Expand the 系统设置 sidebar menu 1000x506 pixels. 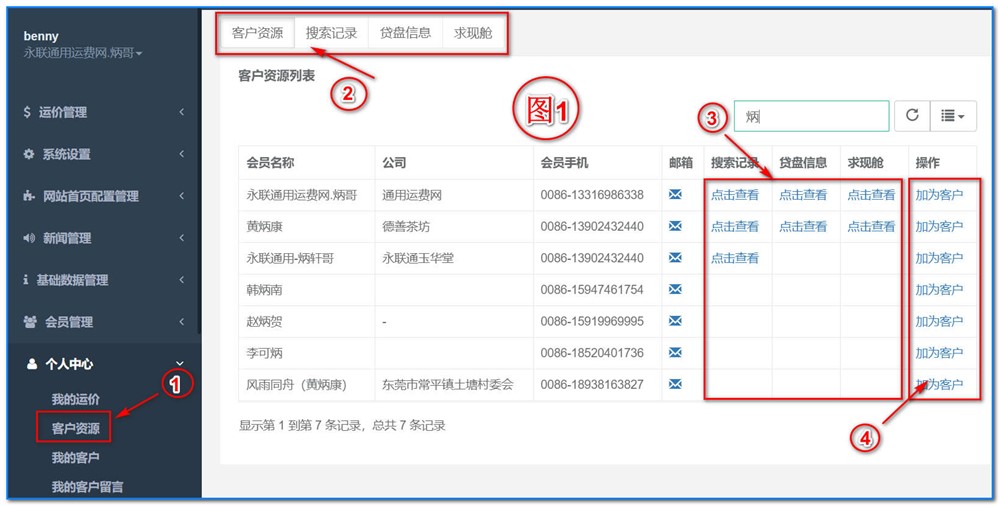pyautogui.click(x=104, y=154)
